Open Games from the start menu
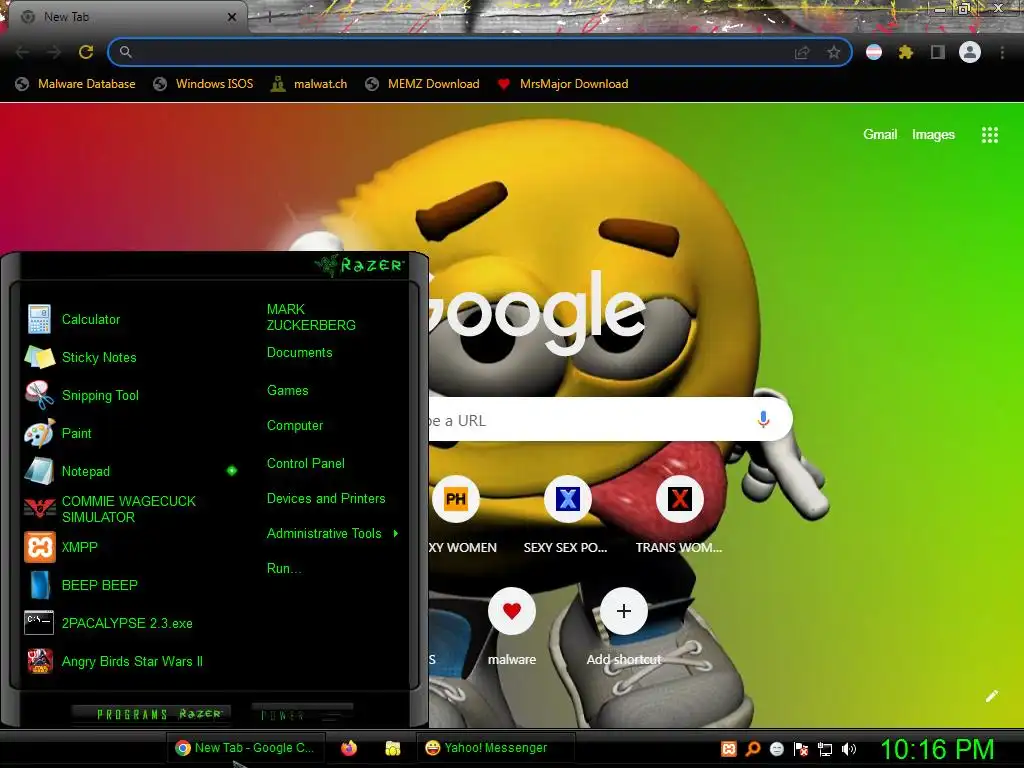The height and width of the screenshot is (768, 1024). click(287, 391)
